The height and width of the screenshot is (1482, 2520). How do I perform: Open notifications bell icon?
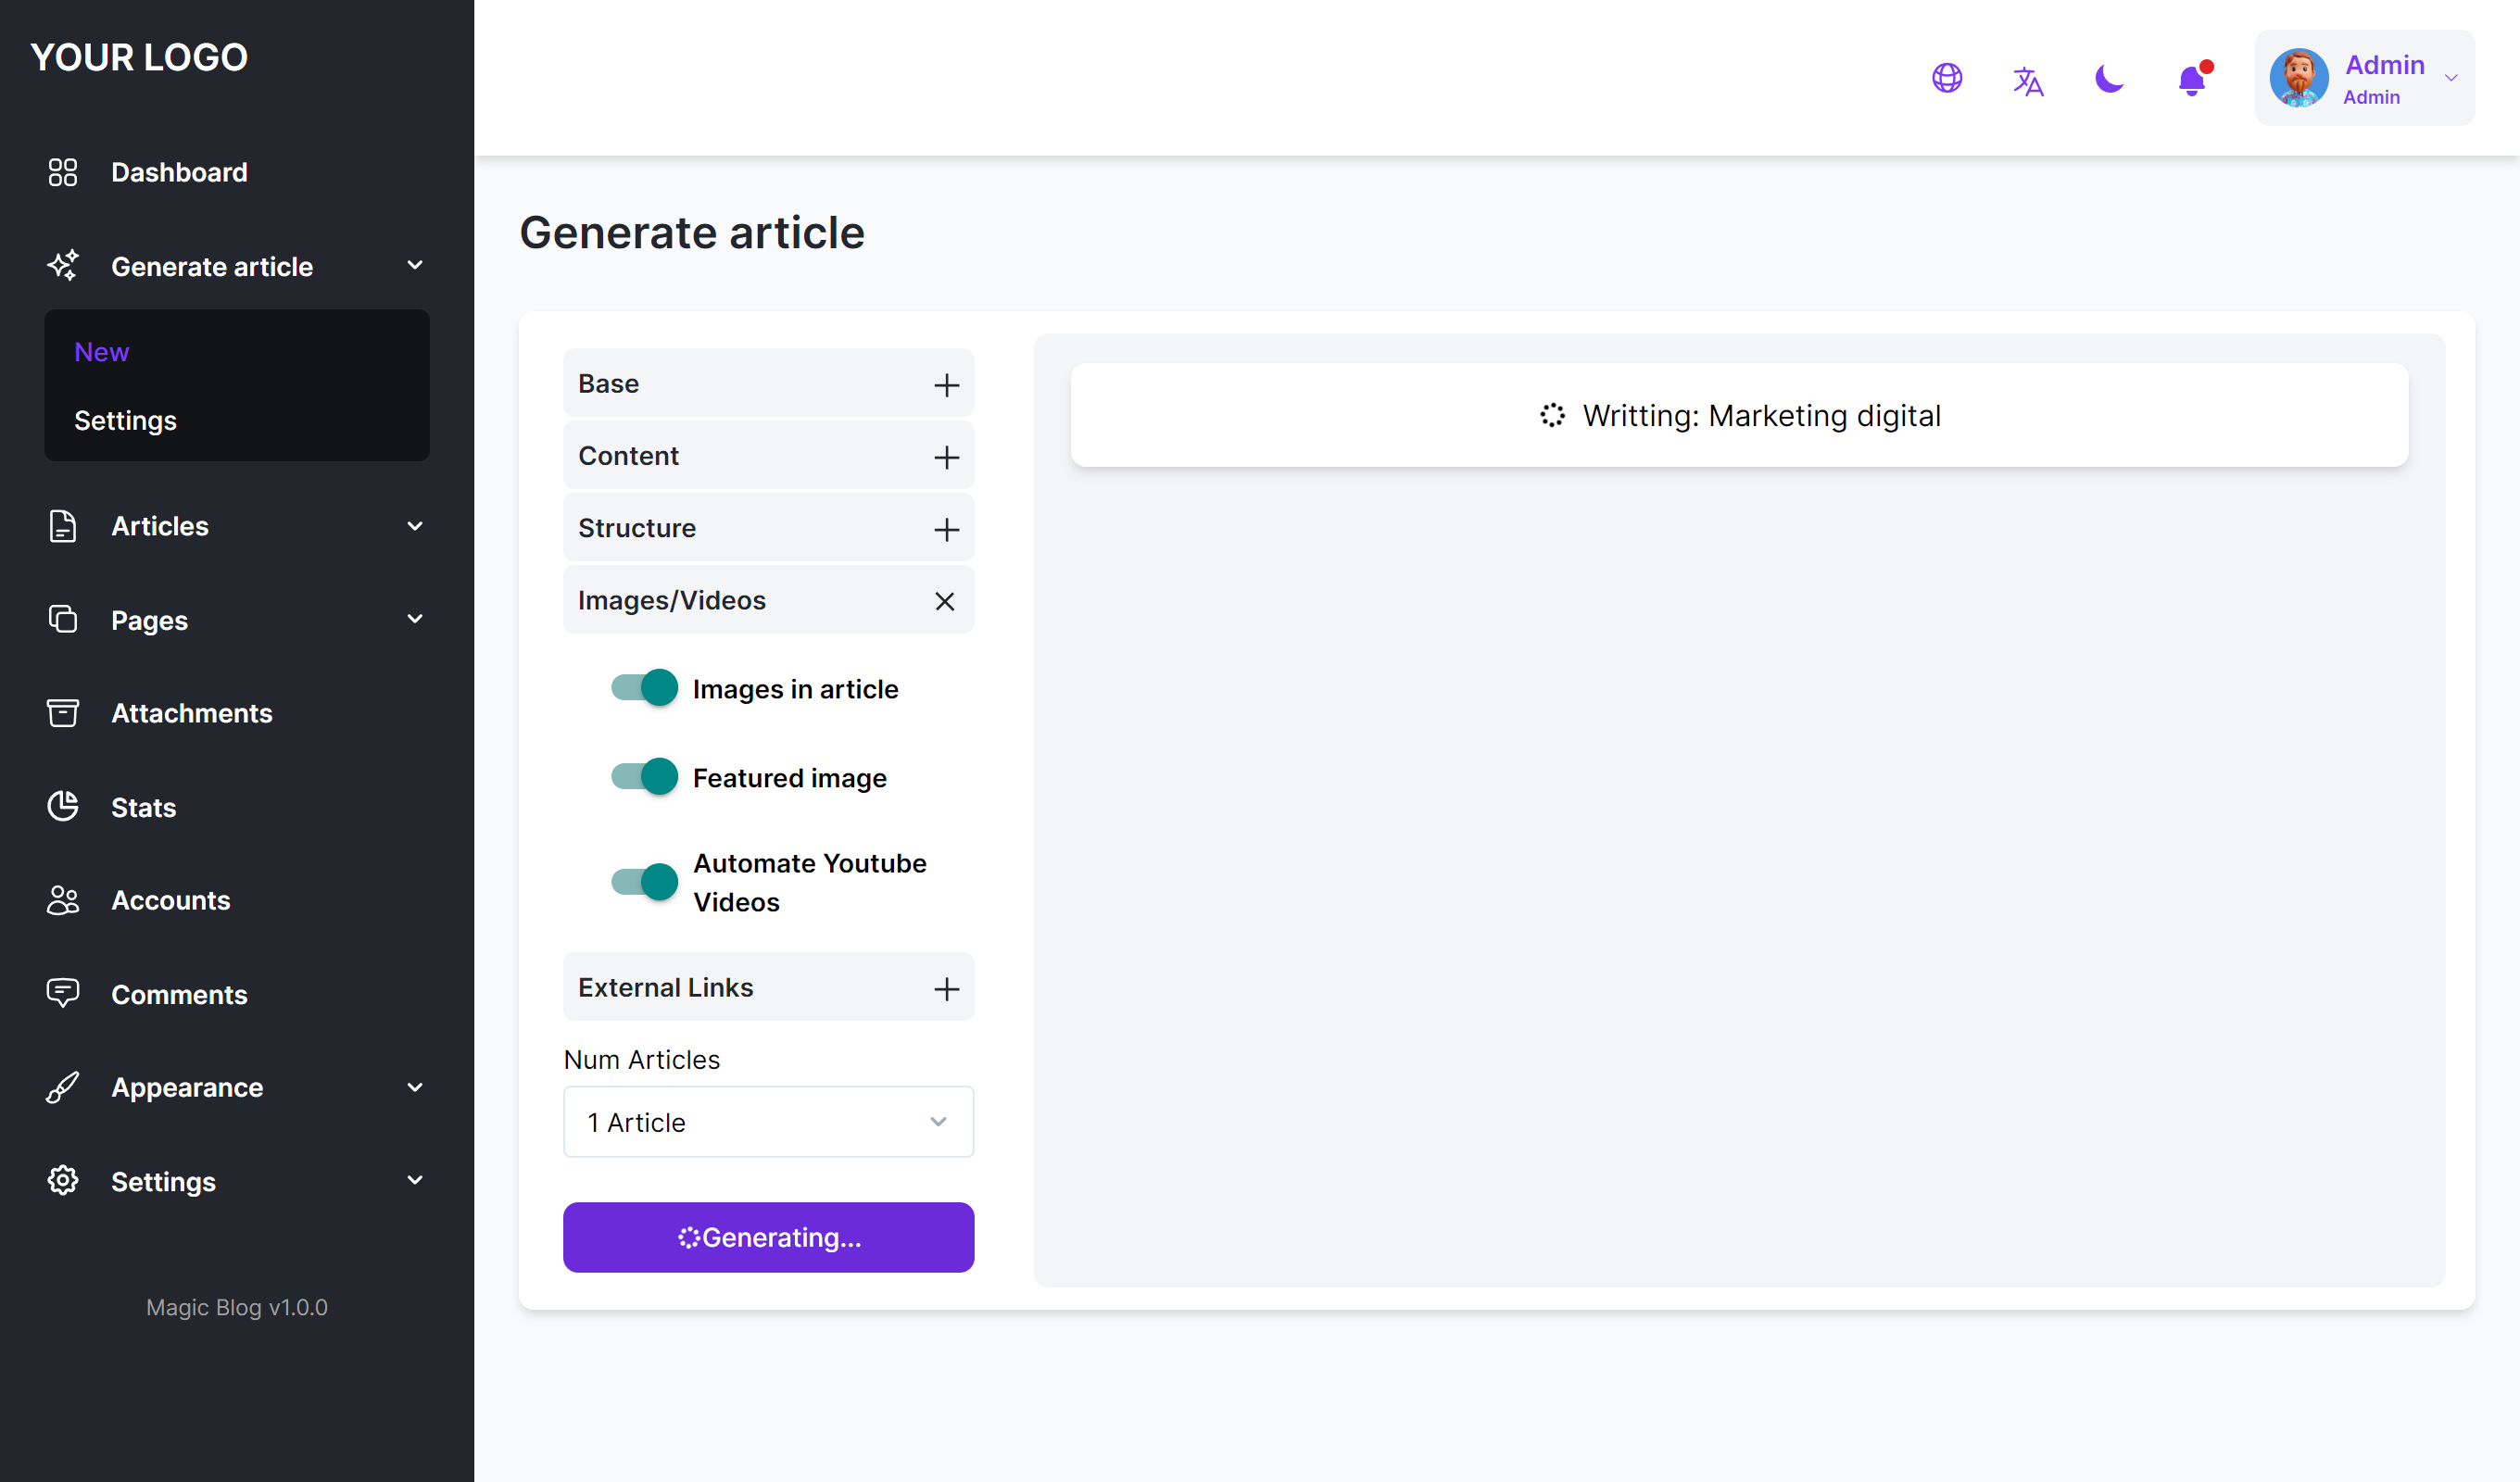(x=2192, y=80)
